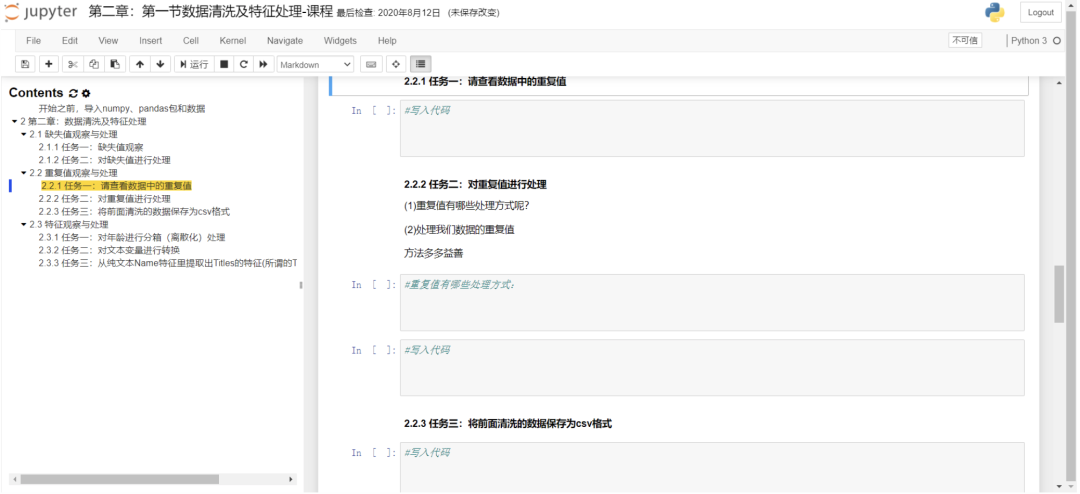Move selected cell up arrow
Screen dimensions: 1080x494
[x=140, y=64]
